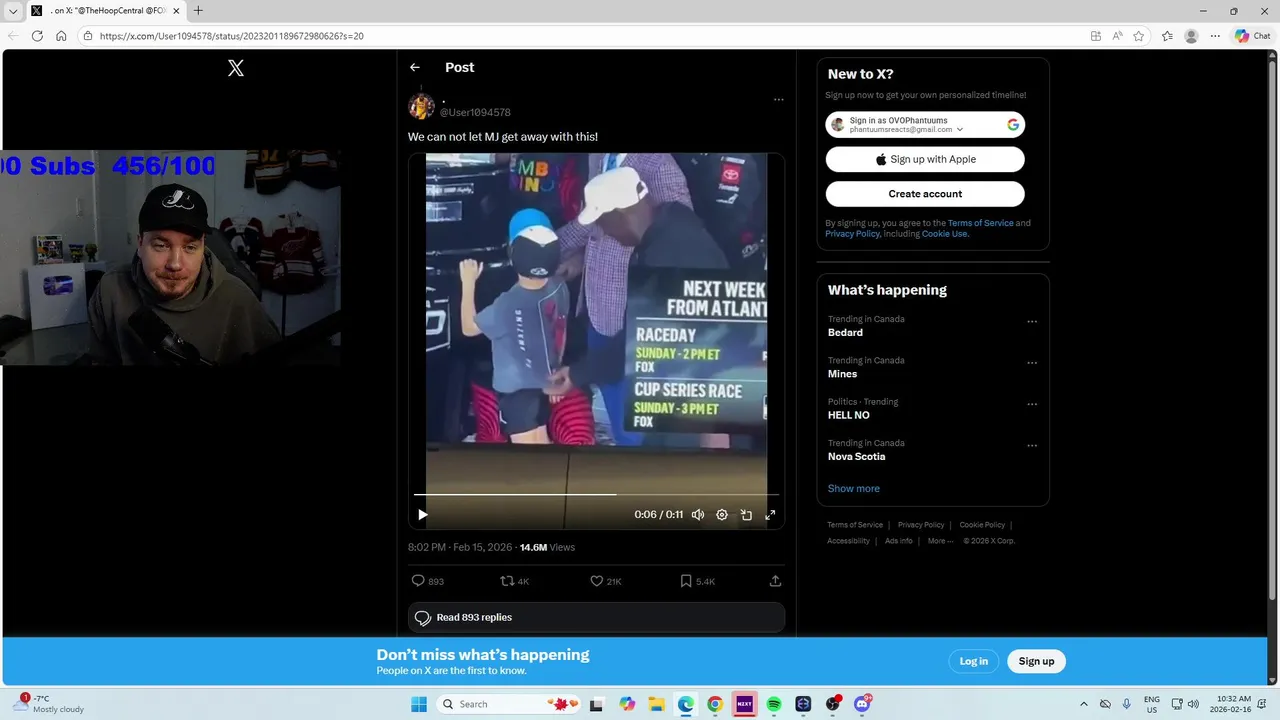Open more options for Nova Scotia trend
Screen dimensions: 1280x720
pyautogui.click(x=1032, y=446)
